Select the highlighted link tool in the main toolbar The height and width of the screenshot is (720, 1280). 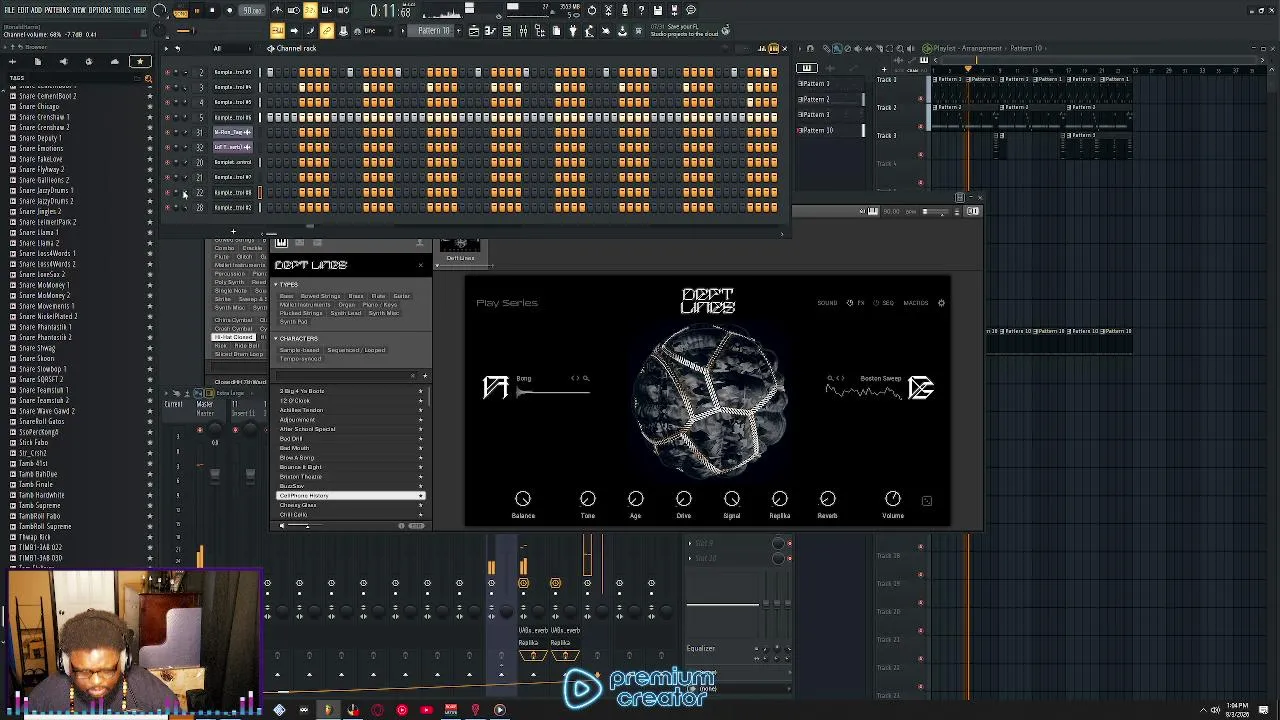[326, 31]
